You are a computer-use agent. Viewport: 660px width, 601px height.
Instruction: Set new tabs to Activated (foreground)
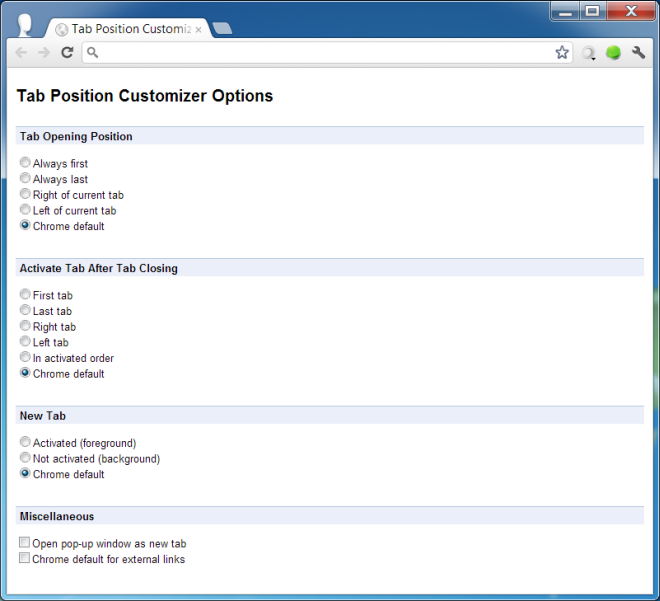25,442
